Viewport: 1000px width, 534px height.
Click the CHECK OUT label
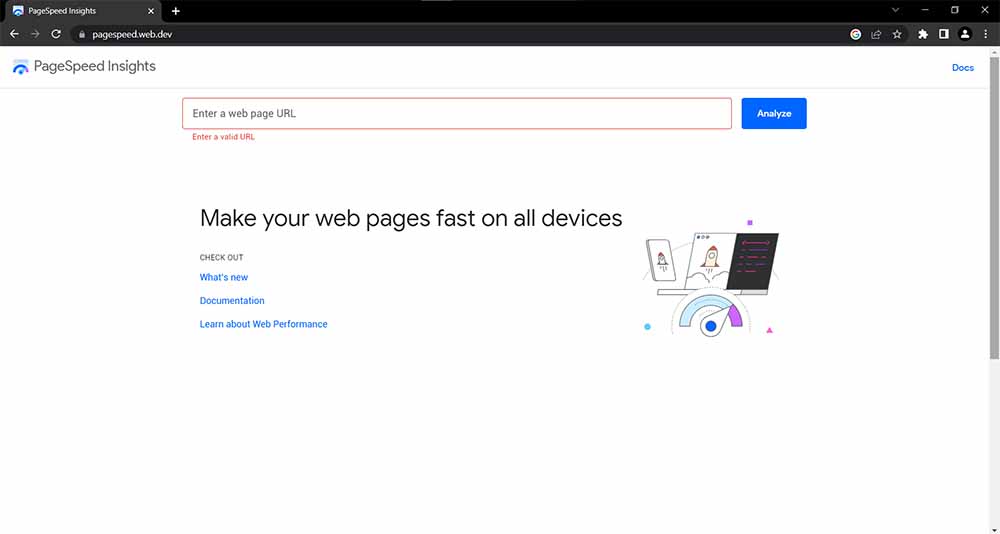pos(221,258)
